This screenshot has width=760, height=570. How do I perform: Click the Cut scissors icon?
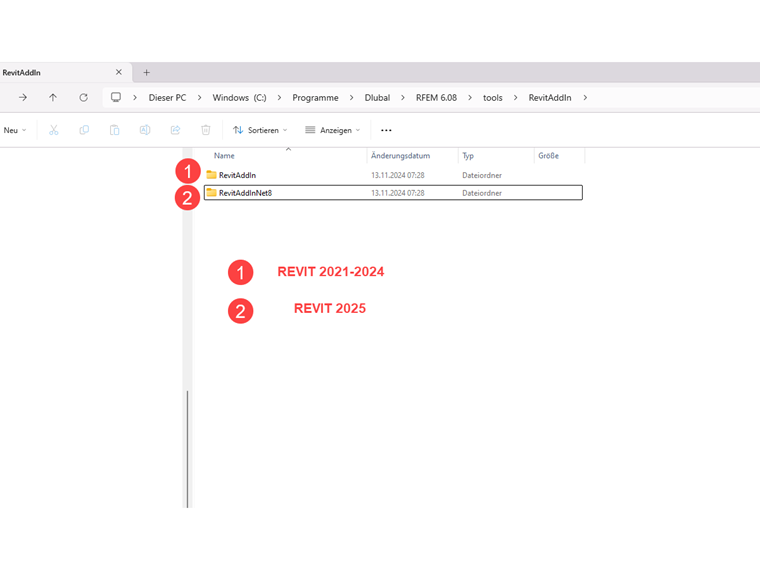(x=54, y=130)
